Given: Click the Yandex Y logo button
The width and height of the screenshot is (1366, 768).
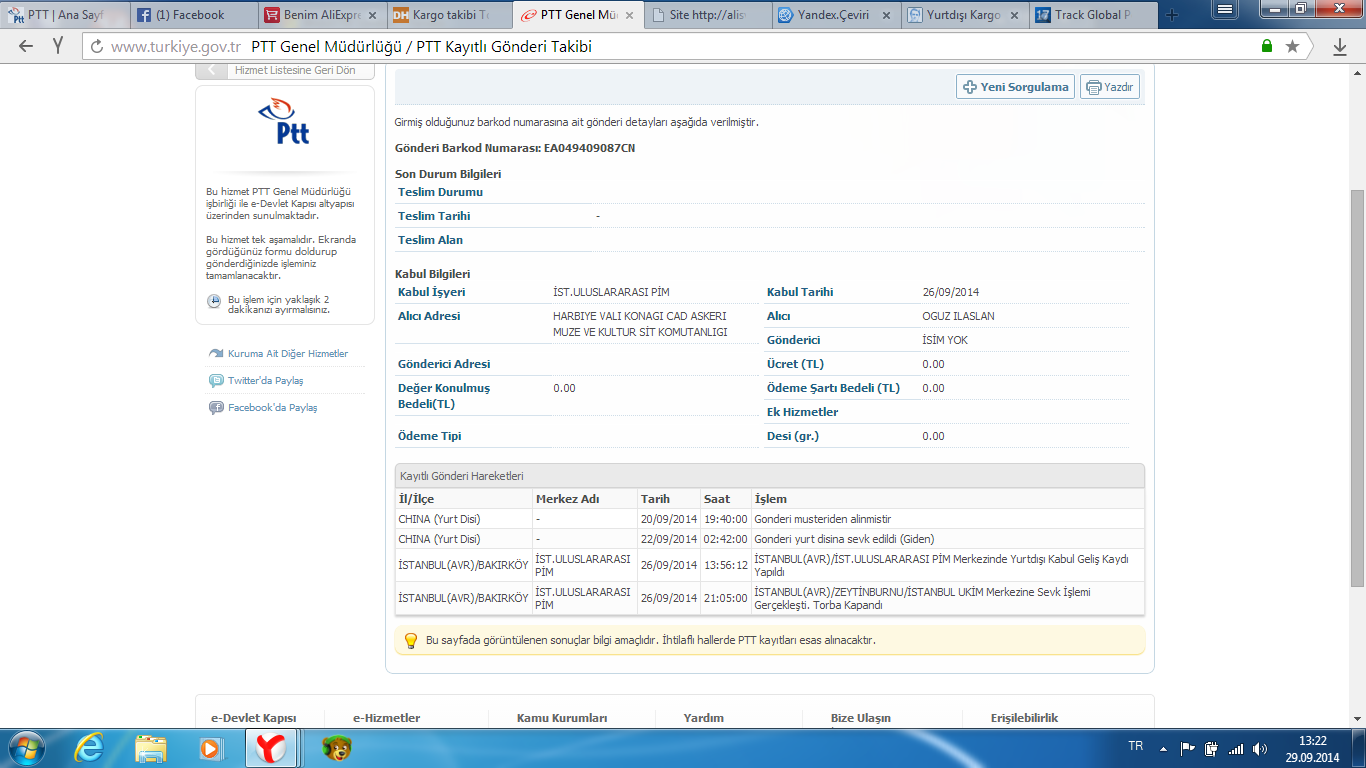Looking at the screenshot, I should pyautogui.click(x=58, y=47).
